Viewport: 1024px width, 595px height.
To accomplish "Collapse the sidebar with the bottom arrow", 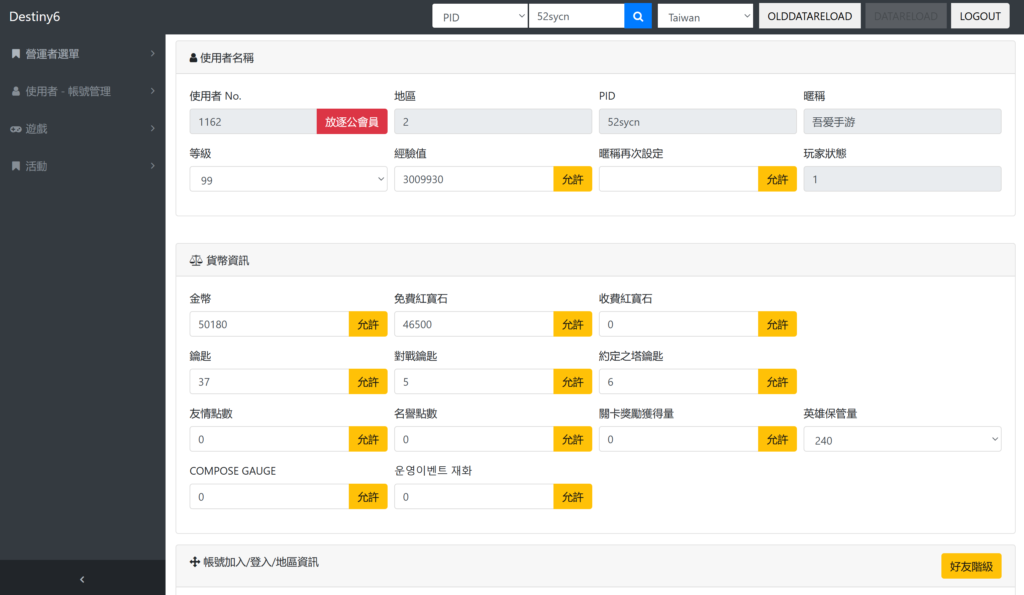I will (82, 579).
